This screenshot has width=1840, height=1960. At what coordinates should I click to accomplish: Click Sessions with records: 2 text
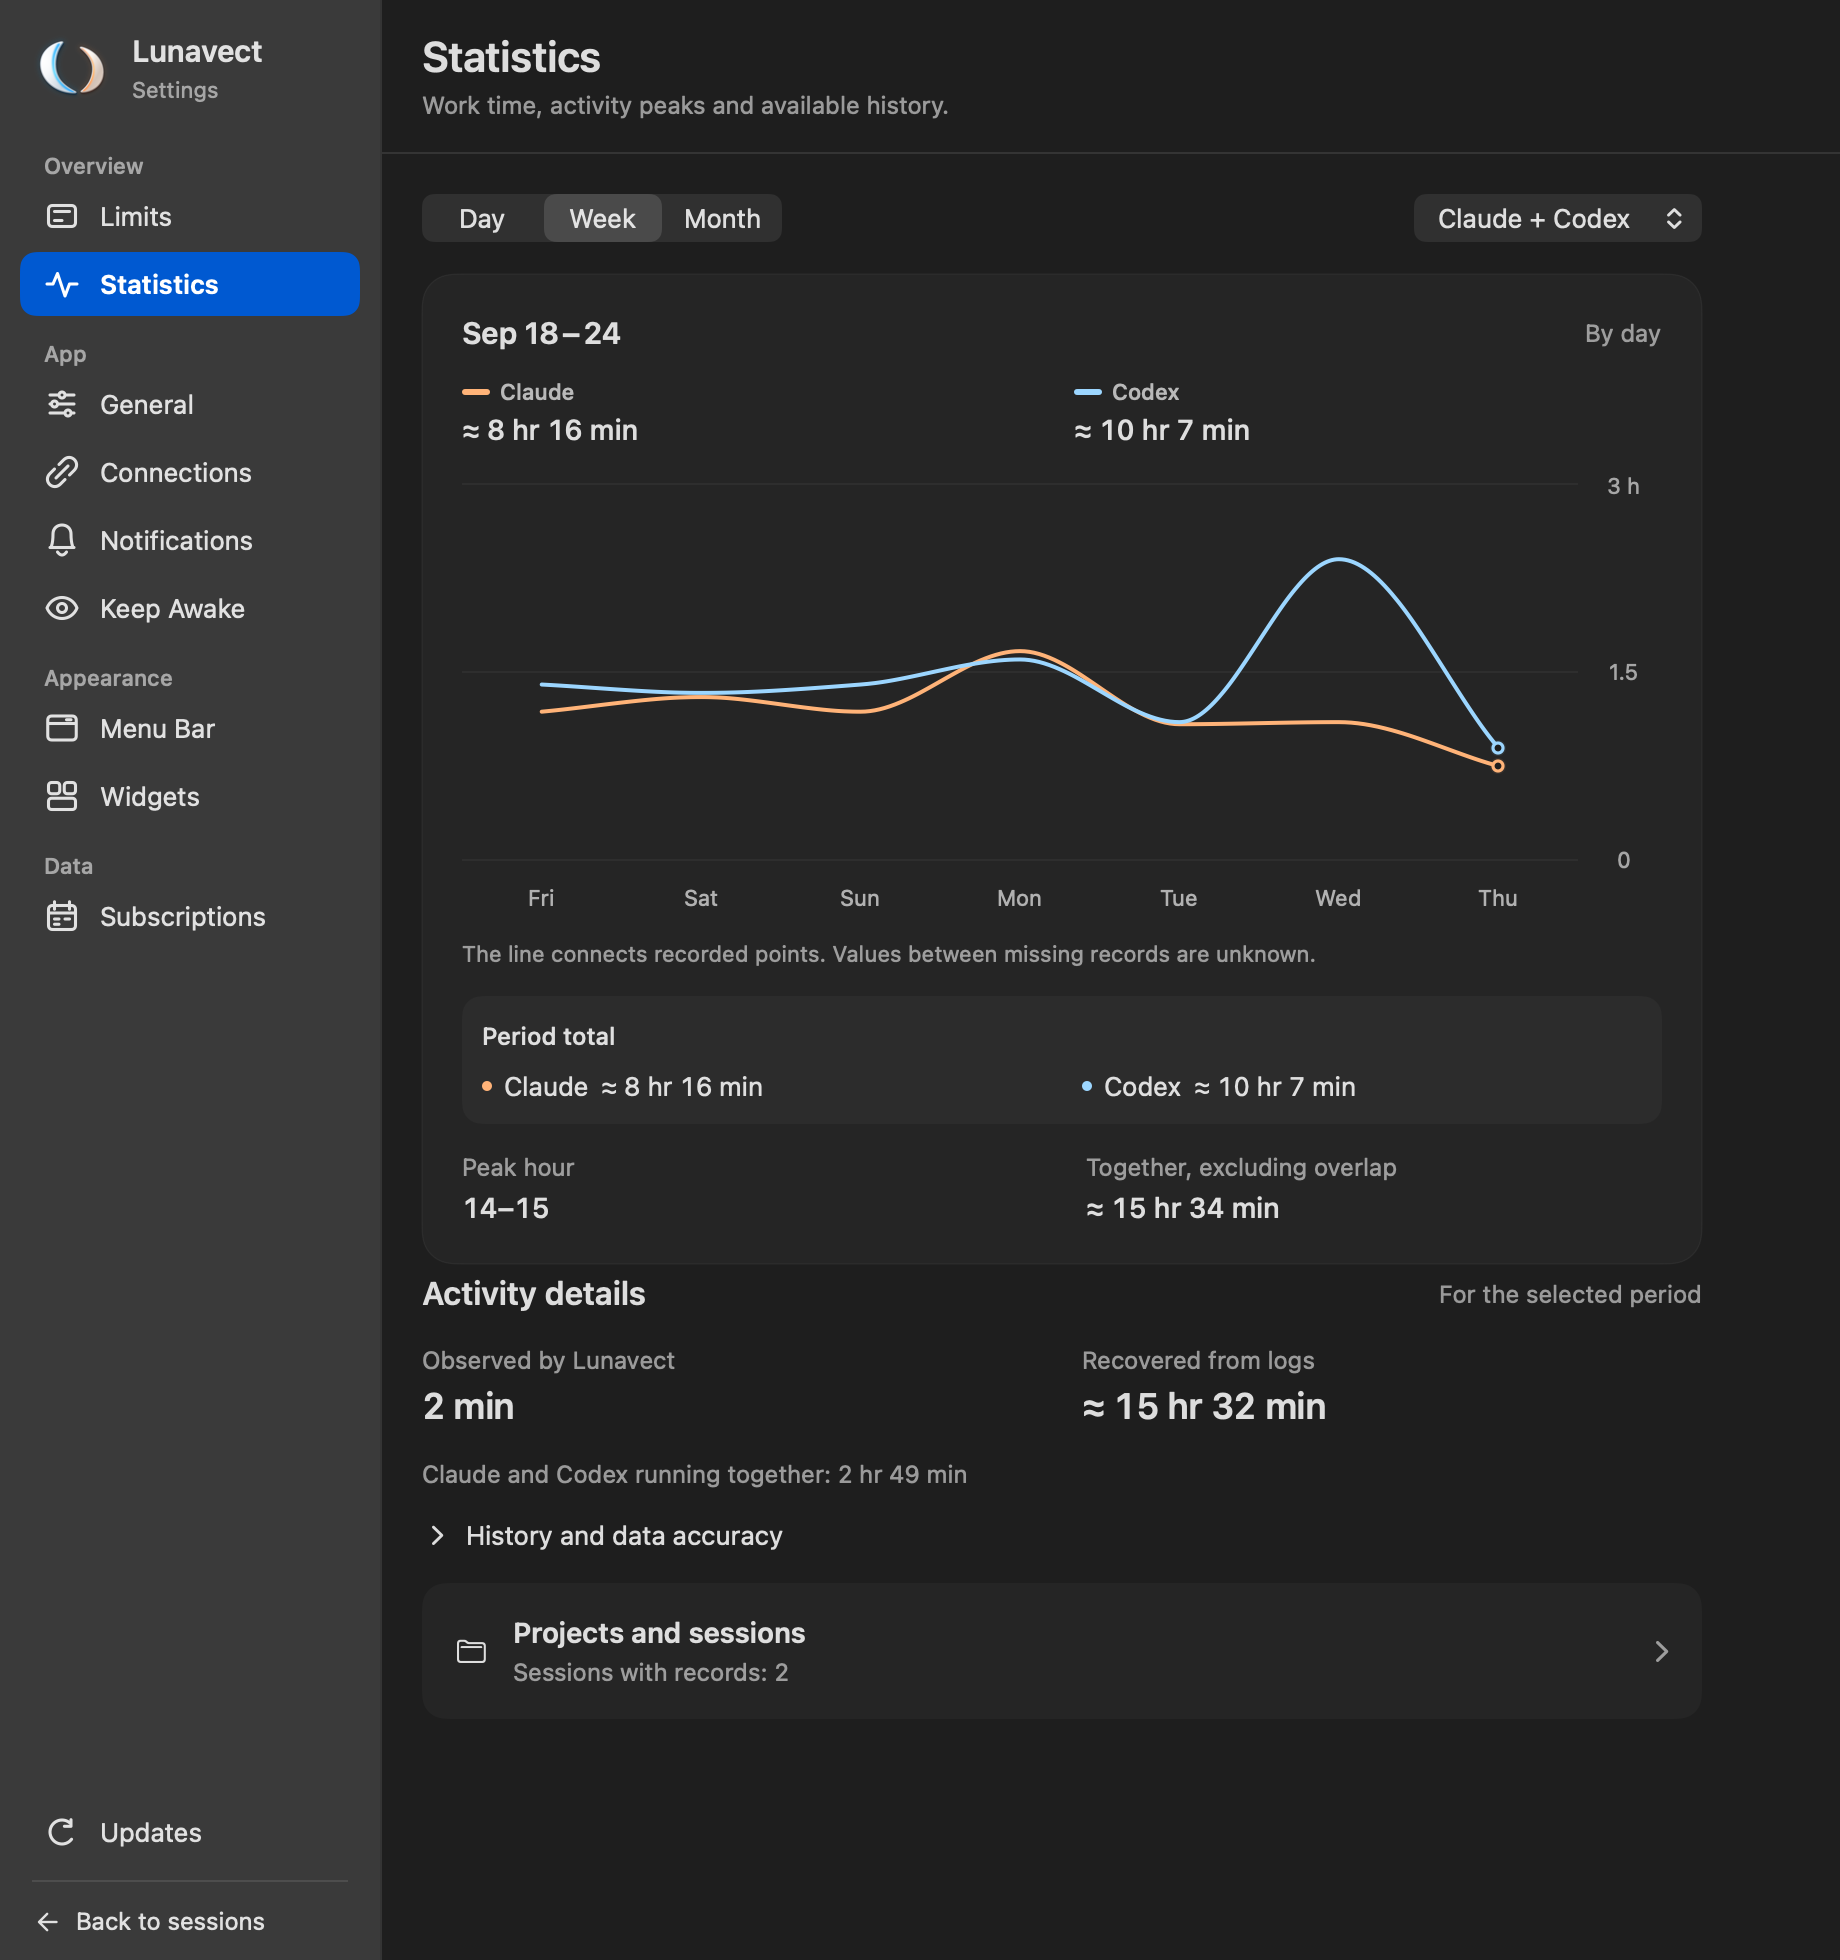651,1672
